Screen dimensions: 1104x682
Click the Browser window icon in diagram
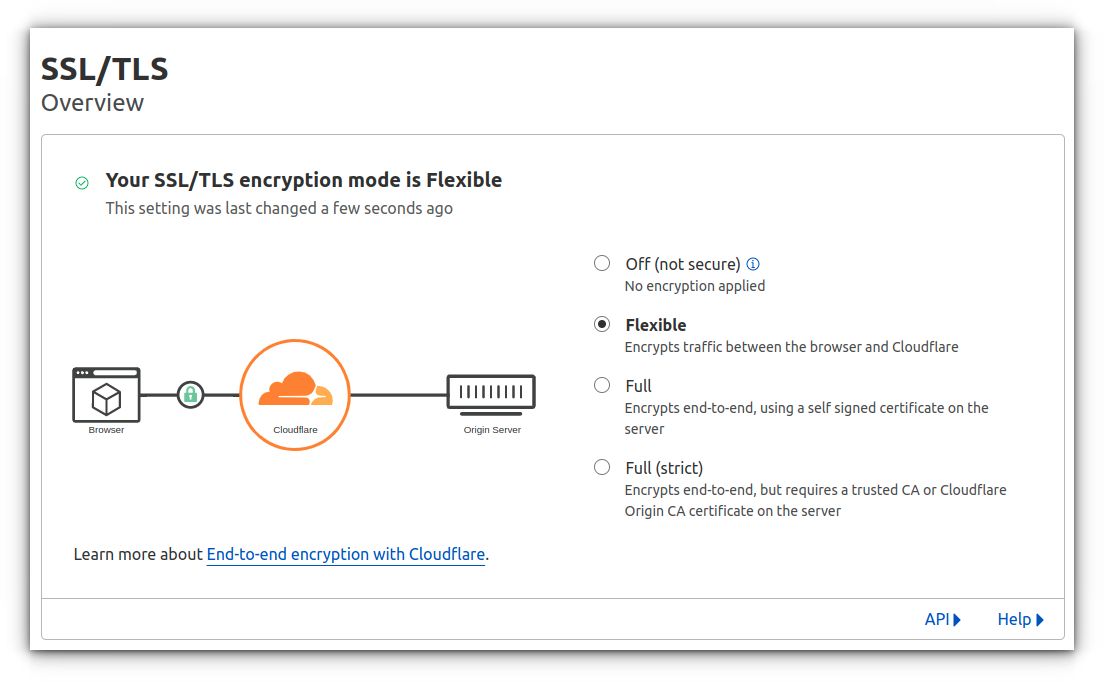[x=106, y=395]
